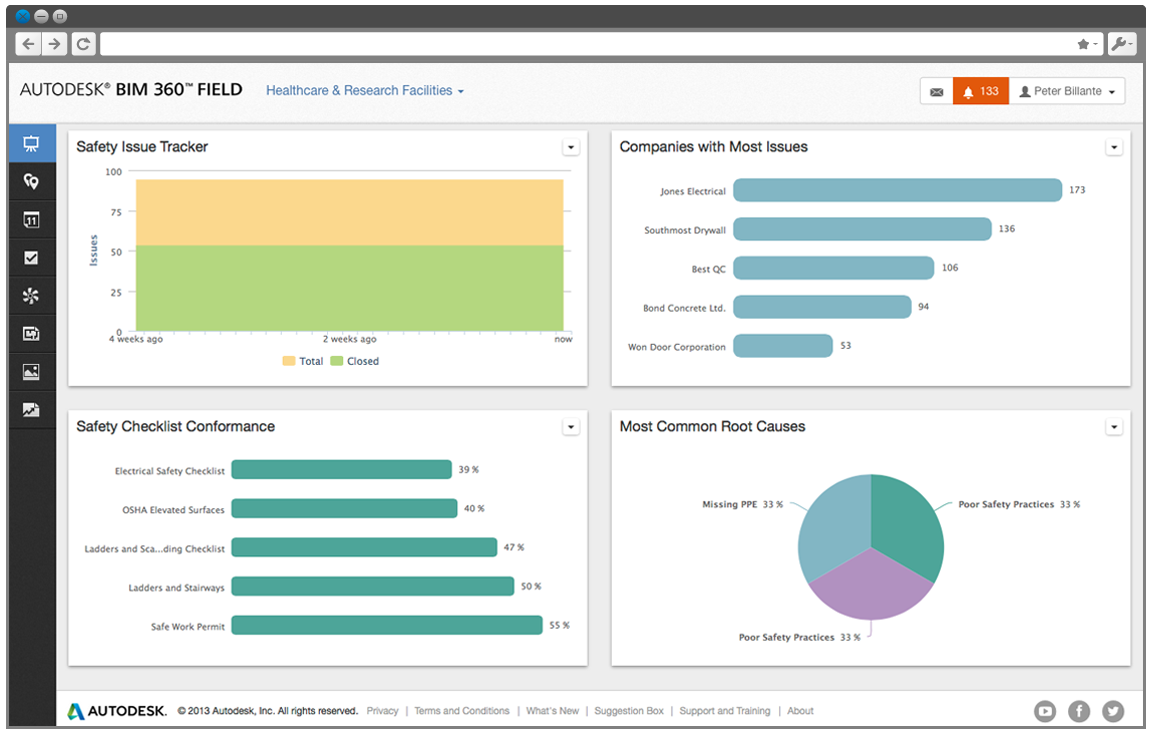Open the Most Common Root Causes widget menu
The image size is (1152, 737).
(1114, 426)
